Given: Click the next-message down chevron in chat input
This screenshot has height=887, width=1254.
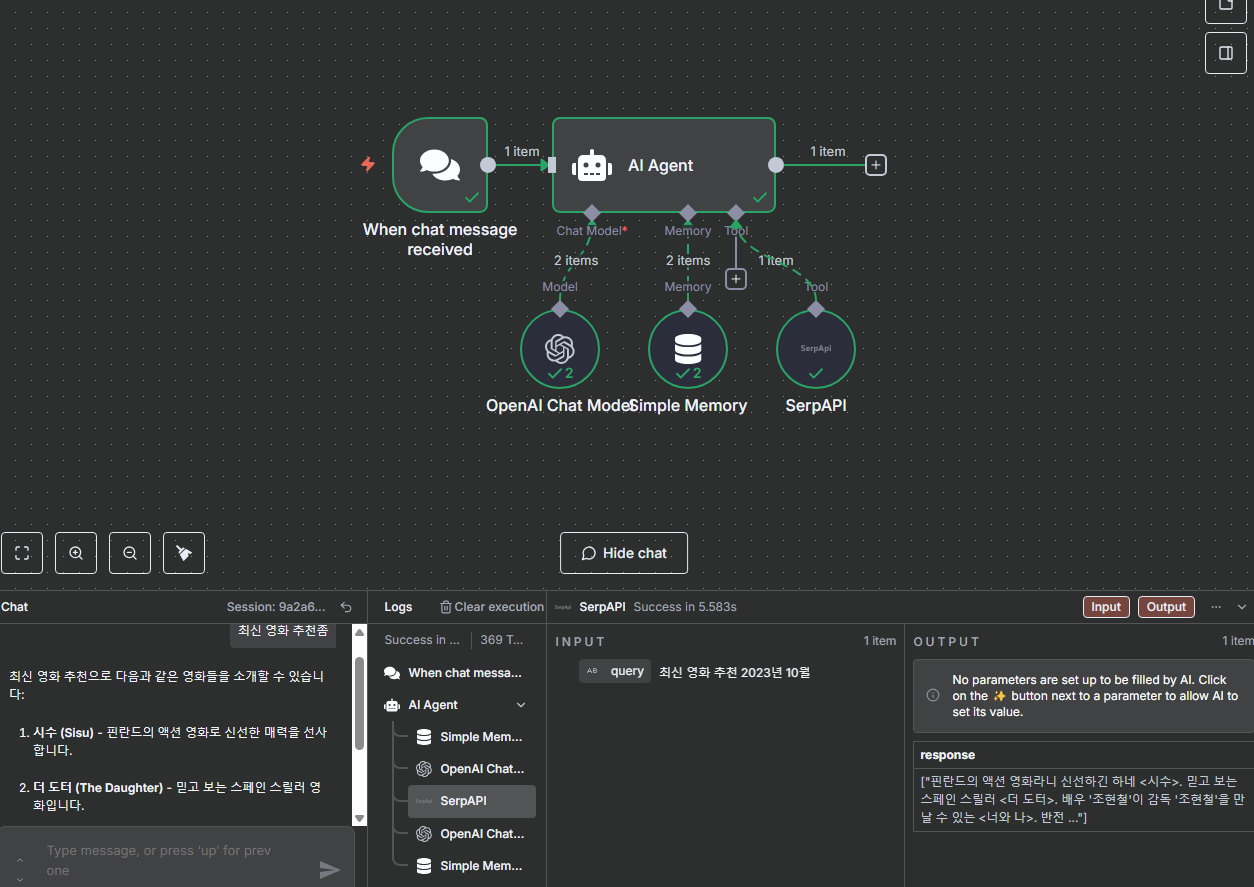Looking at the screenshot, I should click(x=20, y=878).
